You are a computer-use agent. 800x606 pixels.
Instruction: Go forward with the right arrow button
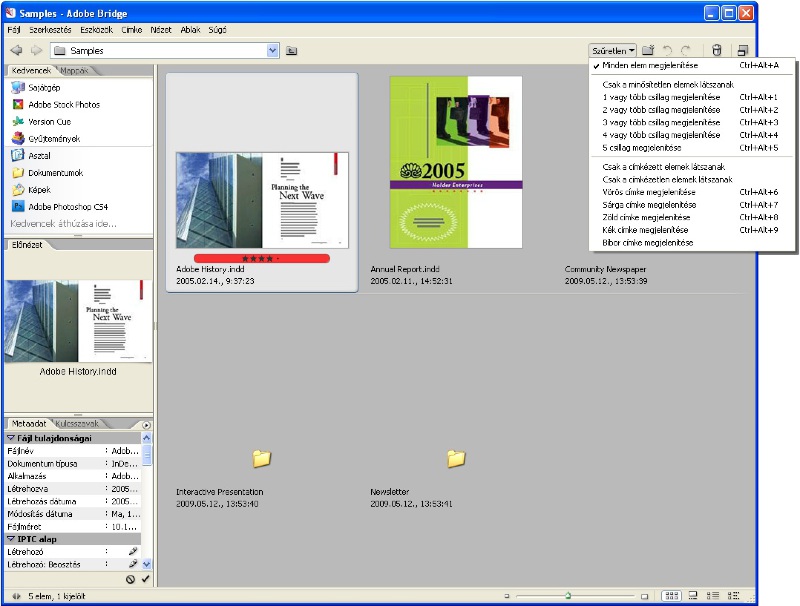[36, 50]
